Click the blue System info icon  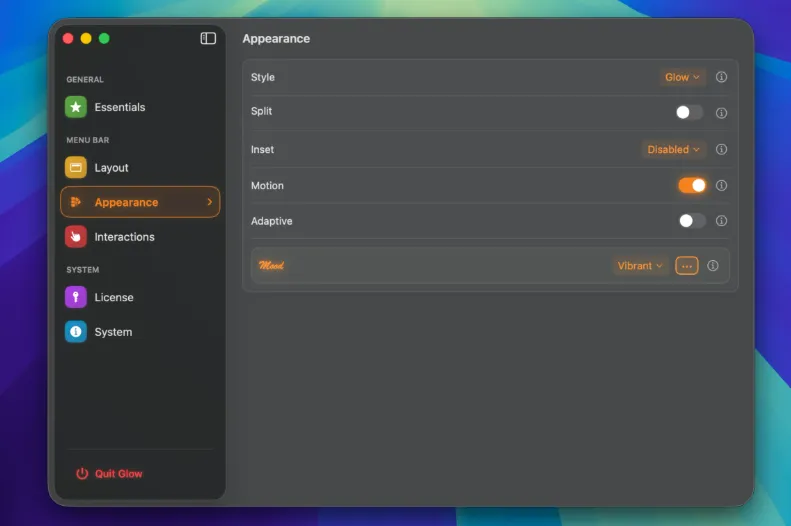pos(76,332)
